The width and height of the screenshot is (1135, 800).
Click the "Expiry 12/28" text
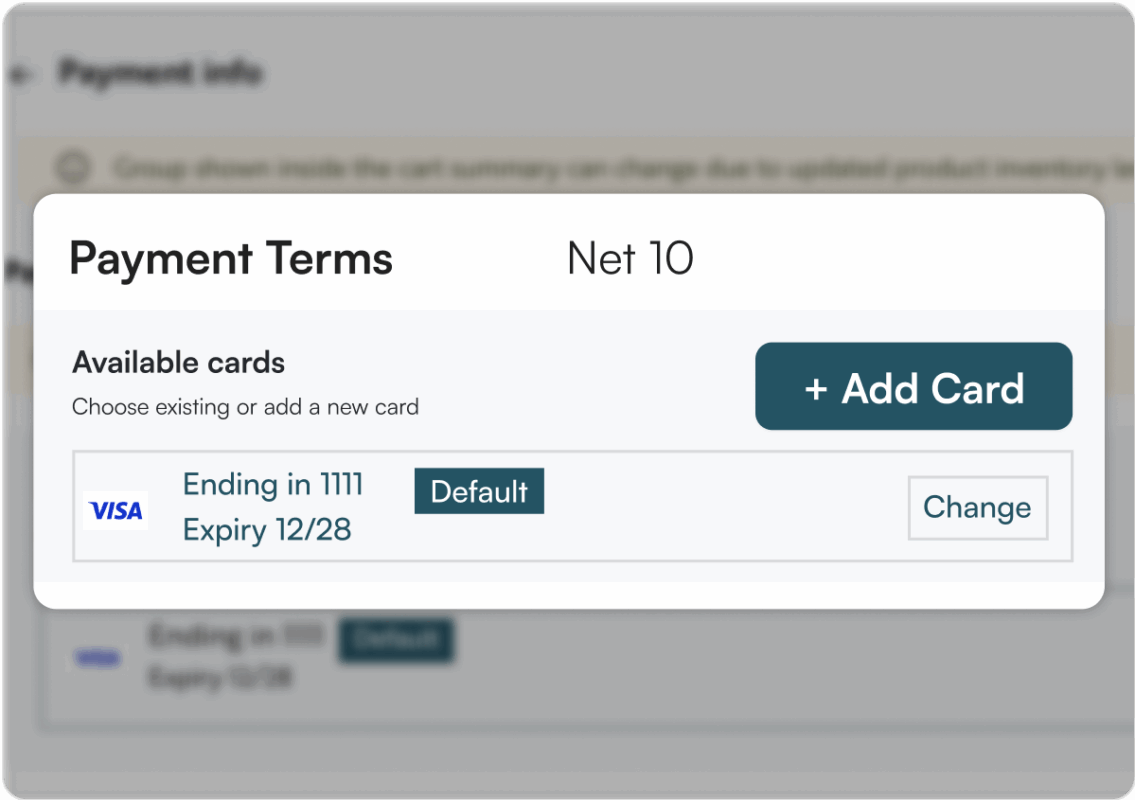coord(267,530)
